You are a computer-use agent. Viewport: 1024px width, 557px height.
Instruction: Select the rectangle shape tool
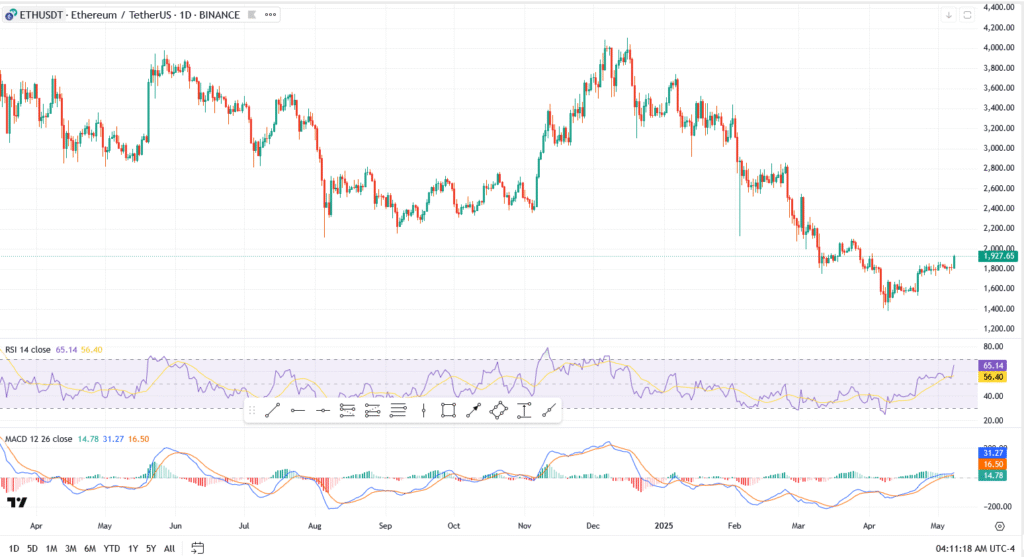(x=448, y=410)
